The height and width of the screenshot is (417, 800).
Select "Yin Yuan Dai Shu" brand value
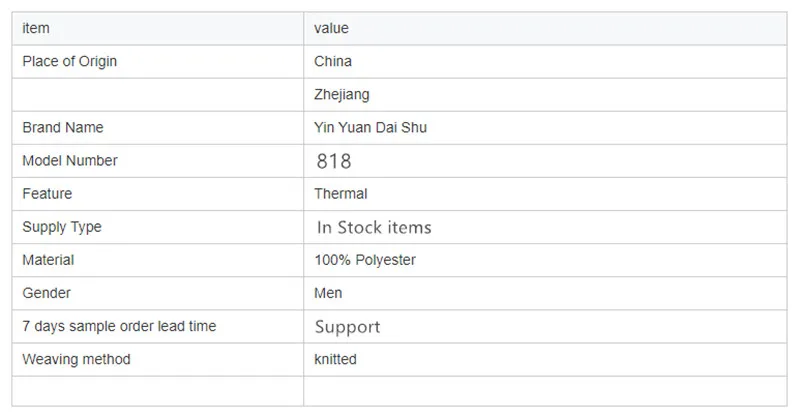[370, 127]
